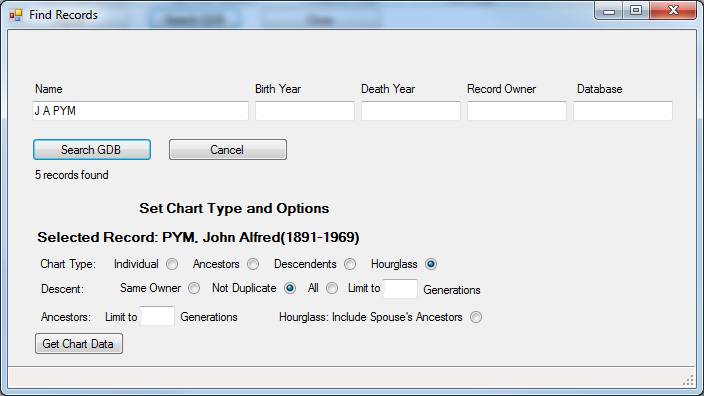704x396 pixels.
Task: Click the Record Owner text box
Action: pos(517,111)
